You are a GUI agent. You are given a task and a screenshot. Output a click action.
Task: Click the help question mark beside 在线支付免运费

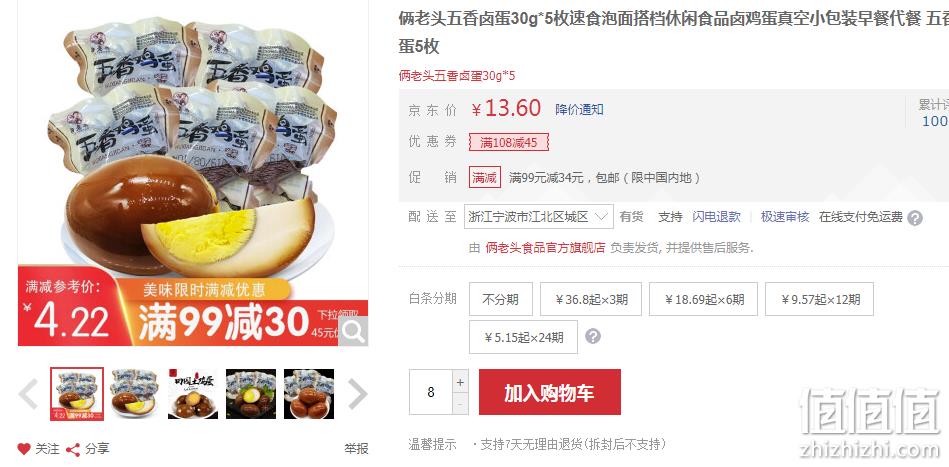click(x=915, y=218)
